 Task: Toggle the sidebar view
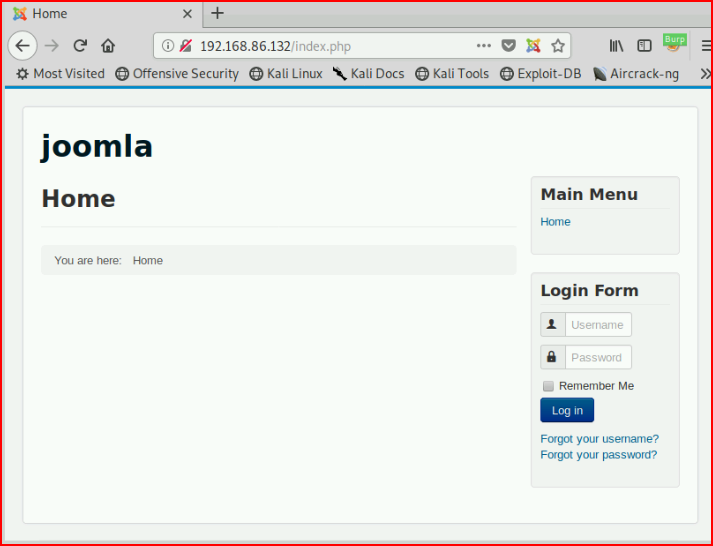click(644, 45)
